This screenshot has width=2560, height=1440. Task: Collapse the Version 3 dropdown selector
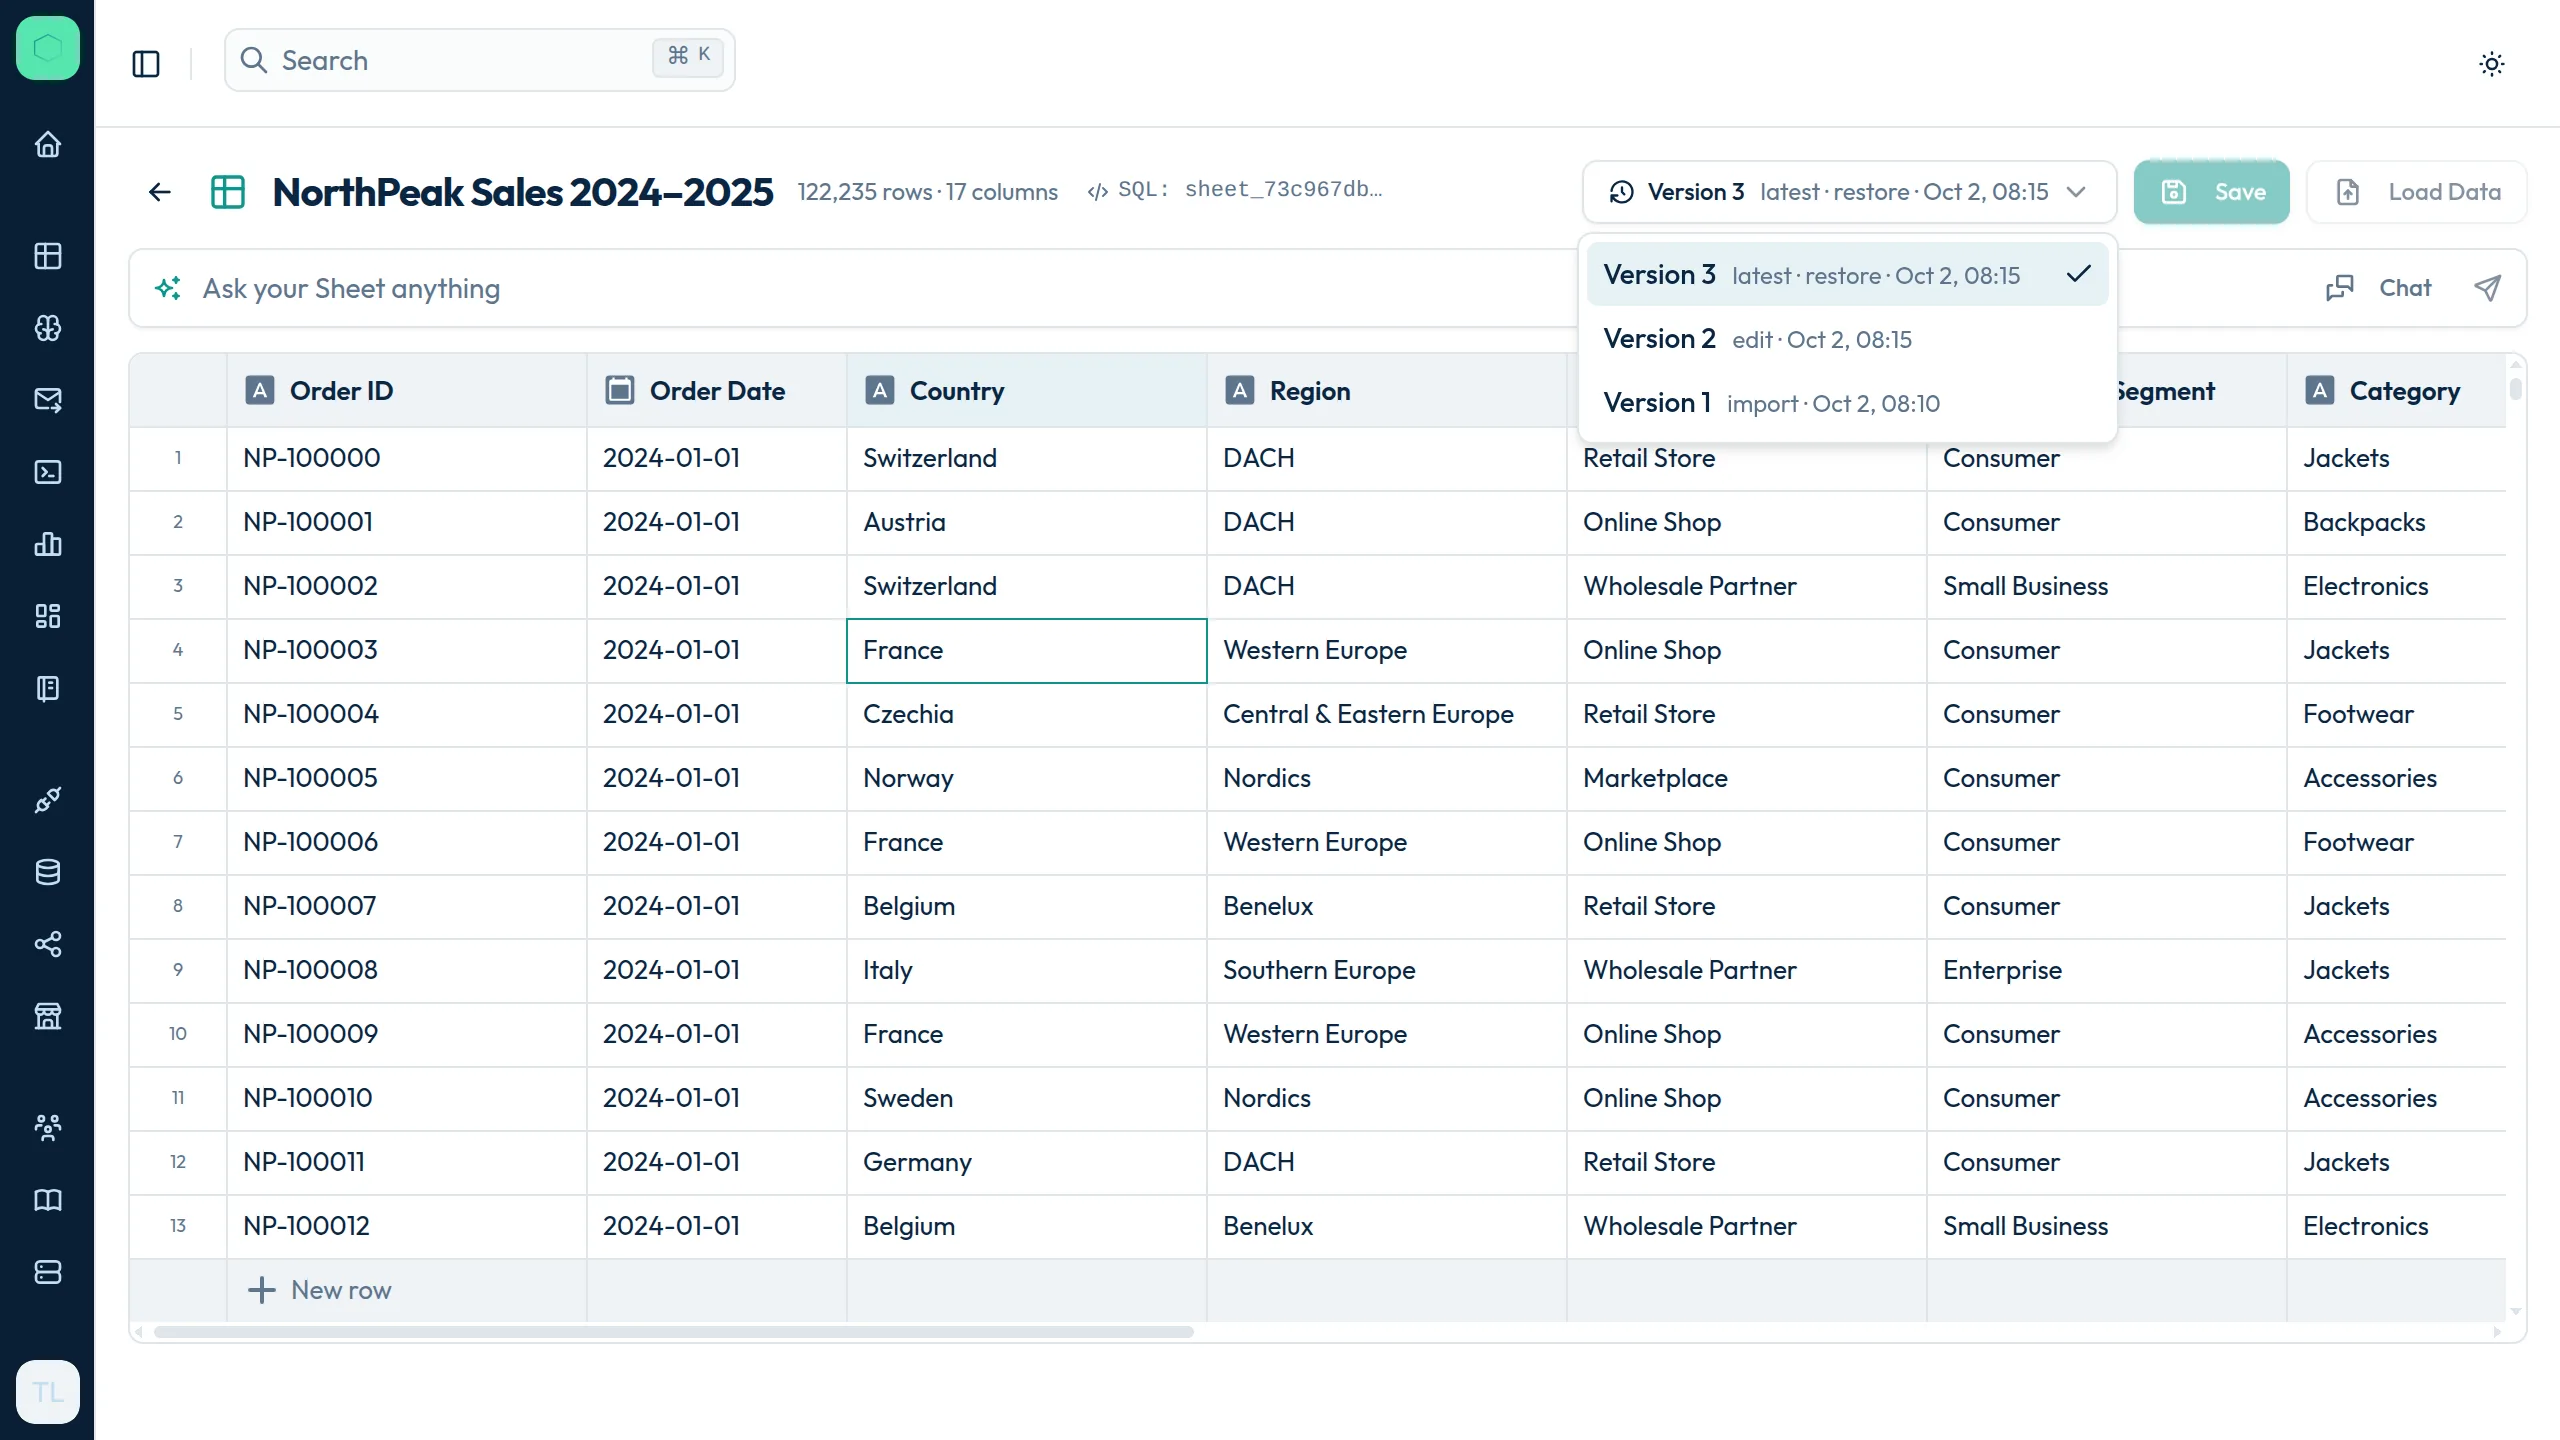(x=1849, y=192)
